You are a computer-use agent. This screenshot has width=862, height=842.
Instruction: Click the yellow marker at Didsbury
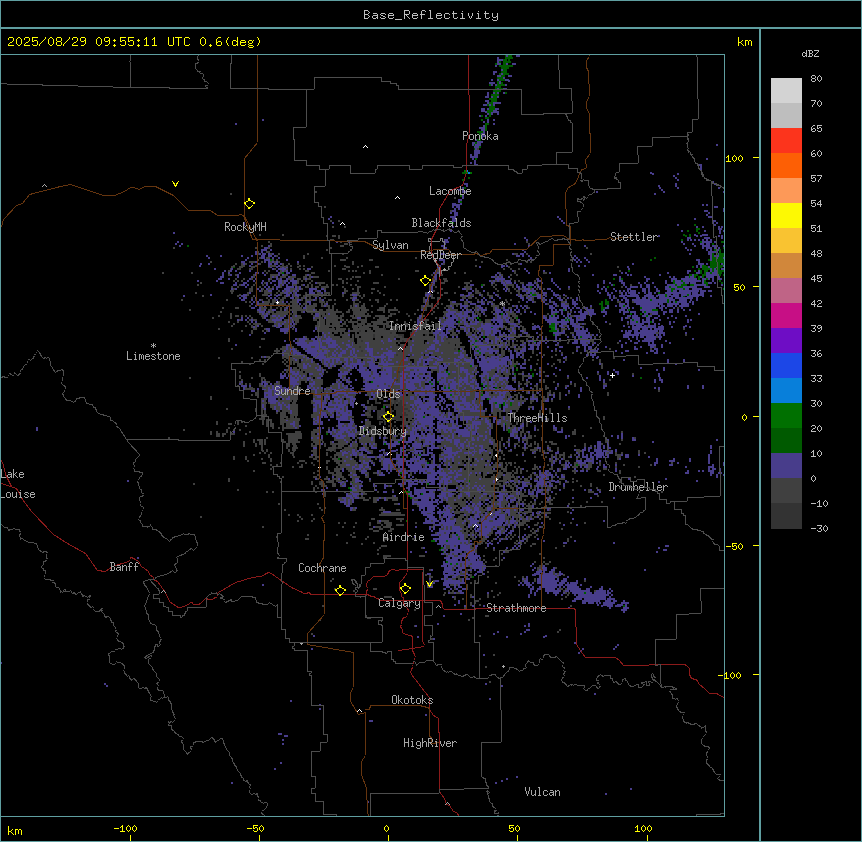[388, 417]
